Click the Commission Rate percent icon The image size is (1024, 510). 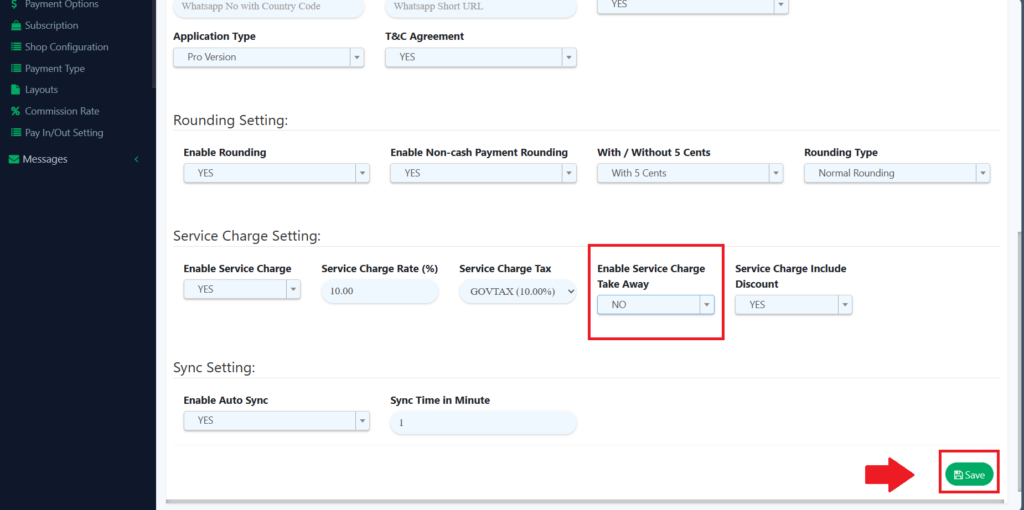(x=16, y=112)
